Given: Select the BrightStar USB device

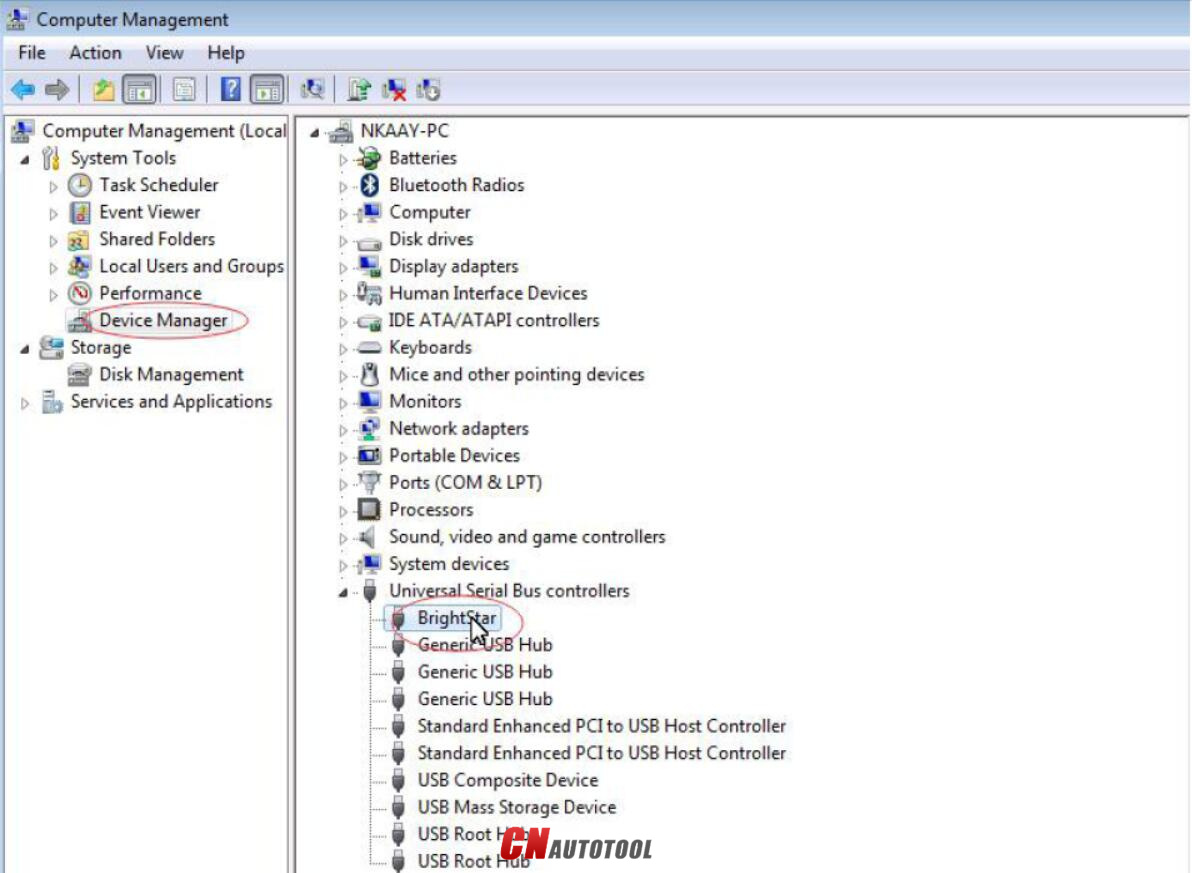Looking at the screenshot, I should tap(457, 618).
